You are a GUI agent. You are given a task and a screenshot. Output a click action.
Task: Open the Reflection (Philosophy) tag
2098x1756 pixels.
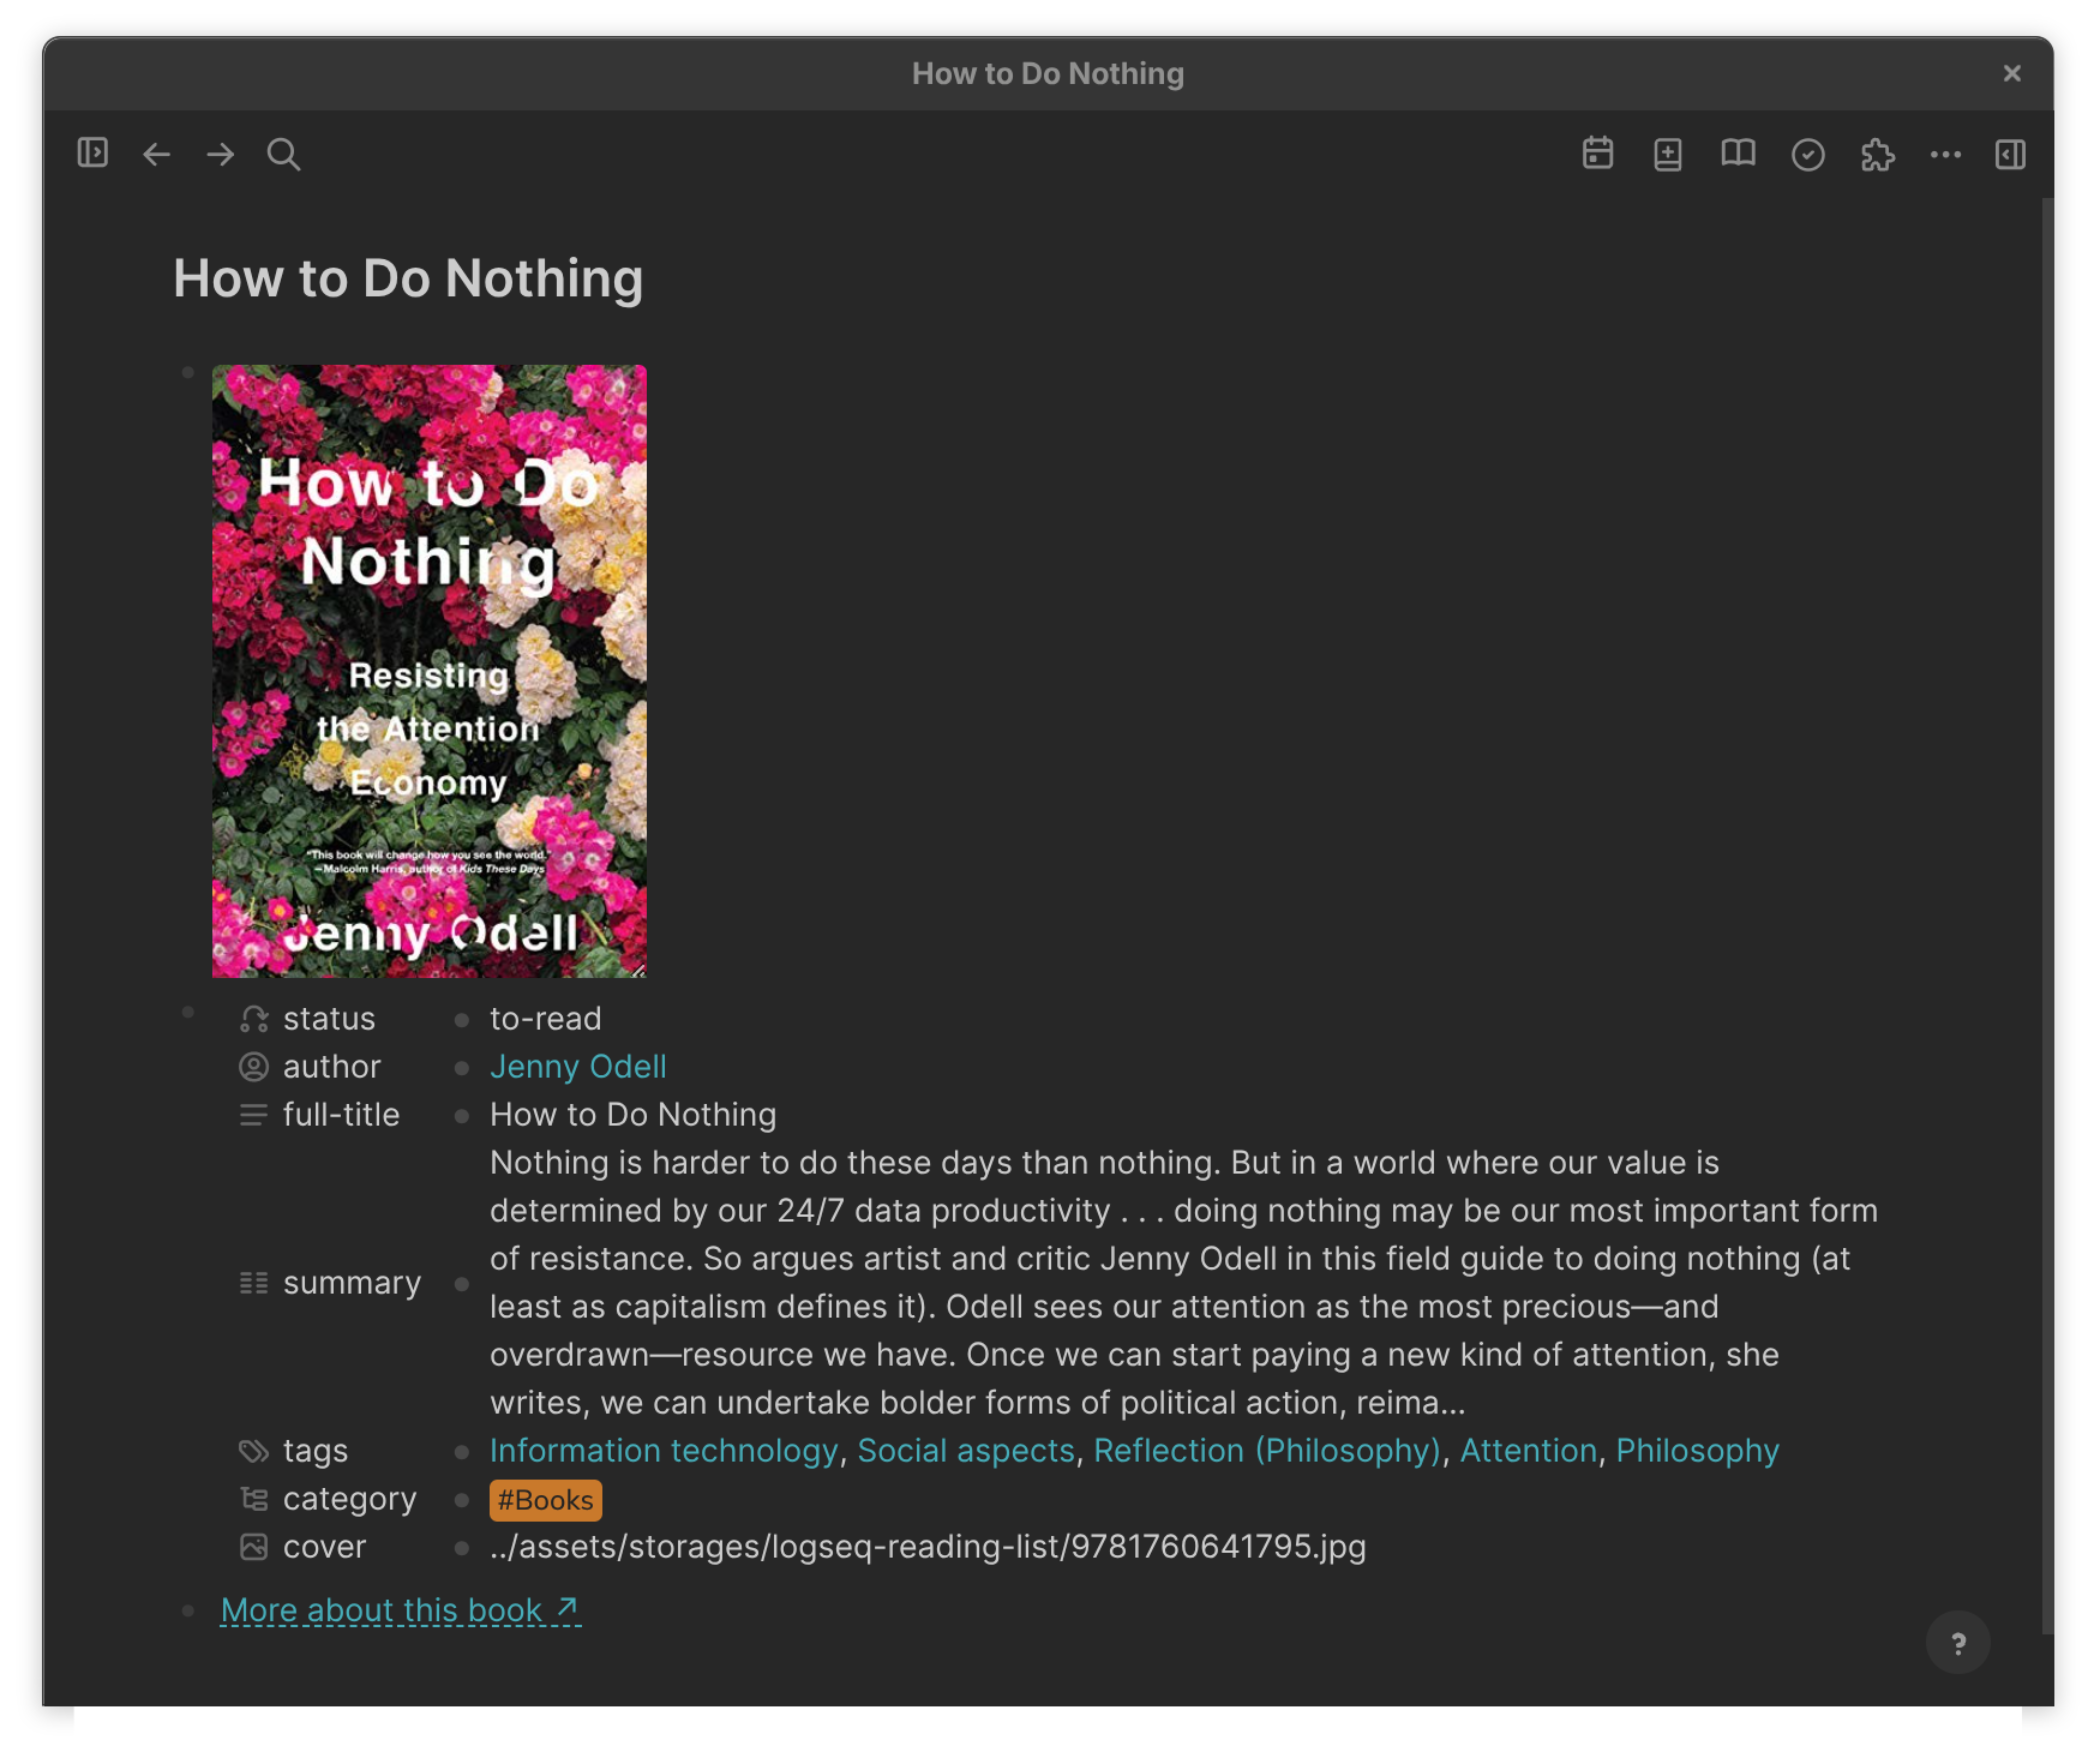click(x=1266, y=1450)
